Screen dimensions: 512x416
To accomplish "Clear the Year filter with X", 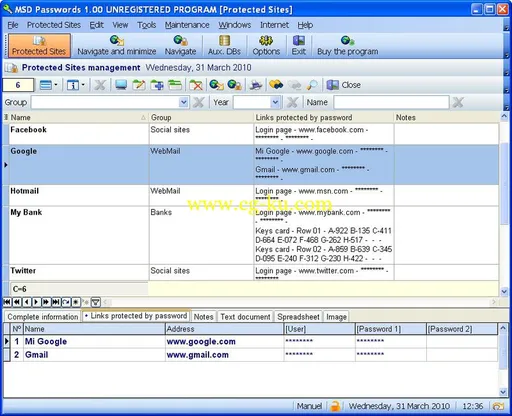I will 292,102.
